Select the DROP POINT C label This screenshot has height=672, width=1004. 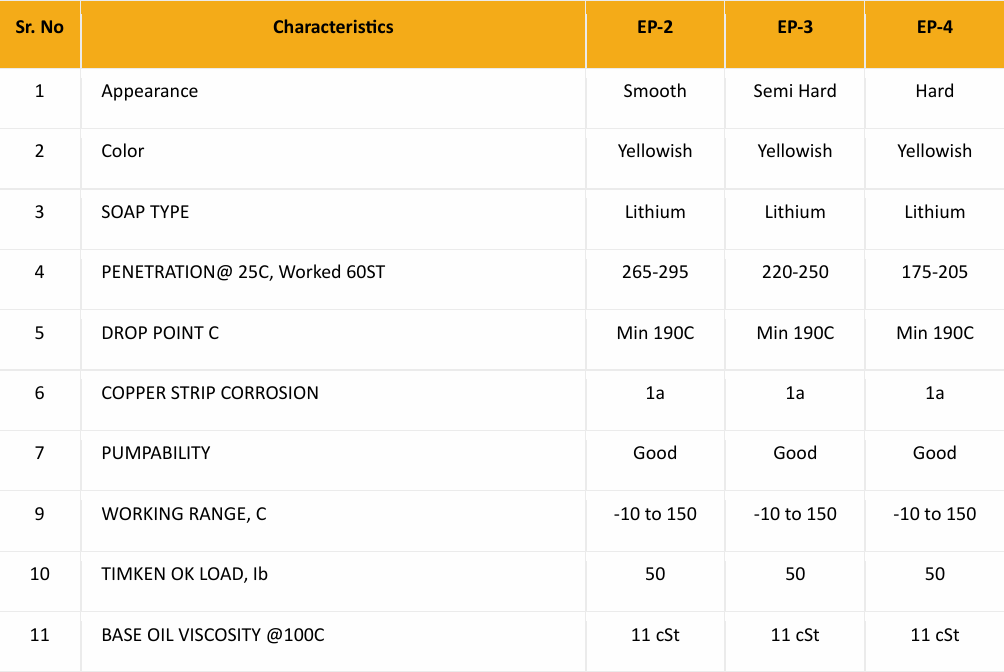point(159,333)
